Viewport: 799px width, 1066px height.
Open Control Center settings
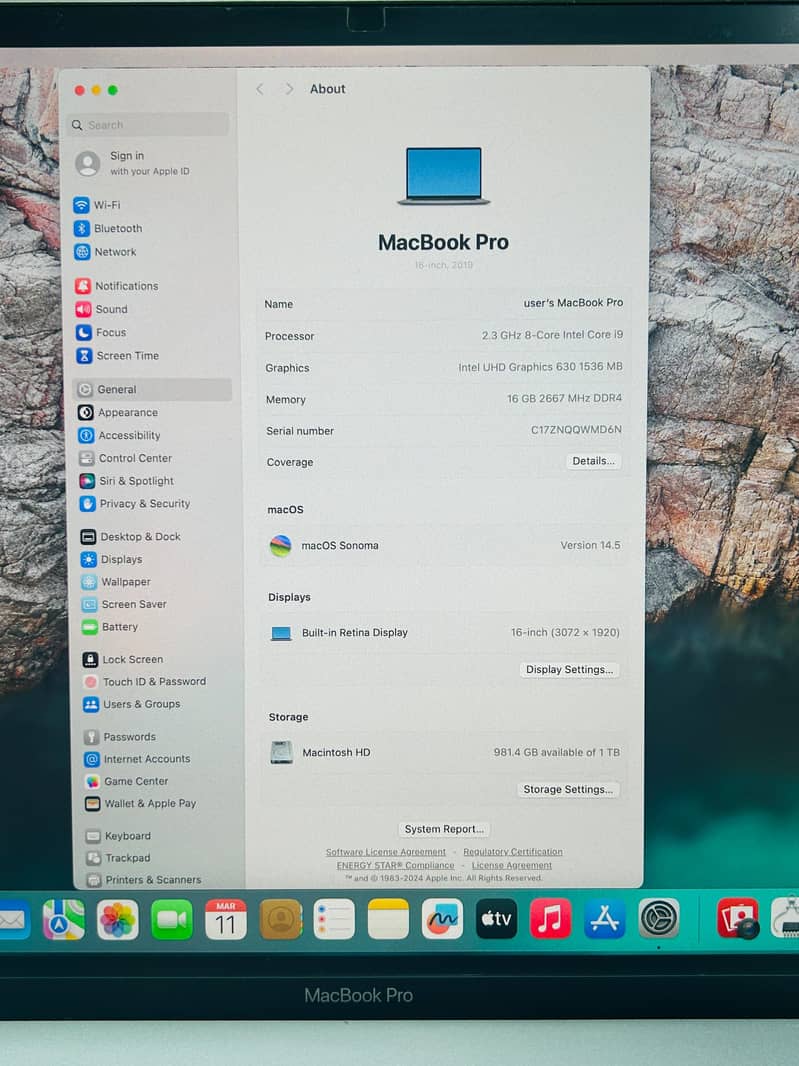(126, 458)
